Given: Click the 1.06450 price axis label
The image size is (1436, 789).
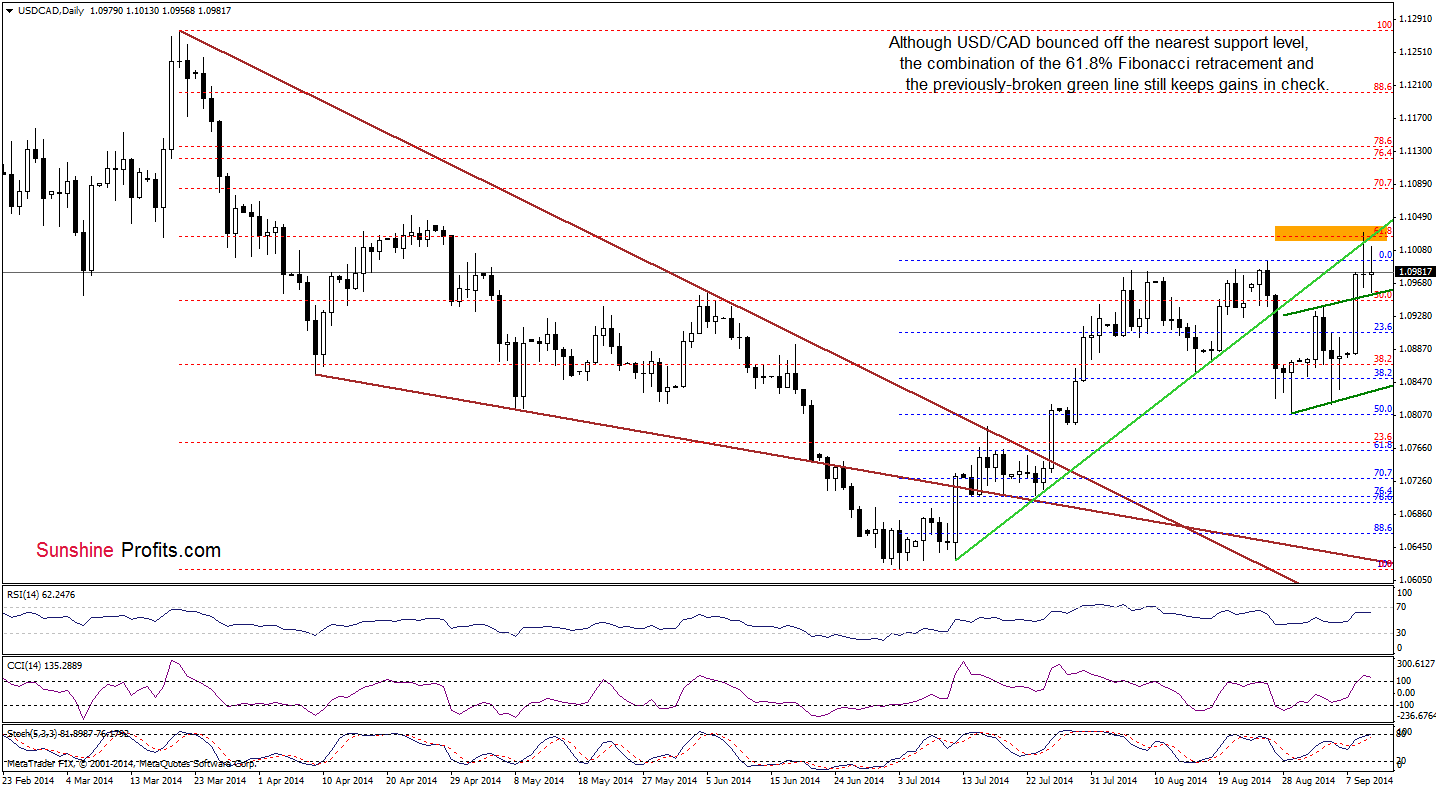Looking at the screenshot, I should click(x=1413, y=547).
